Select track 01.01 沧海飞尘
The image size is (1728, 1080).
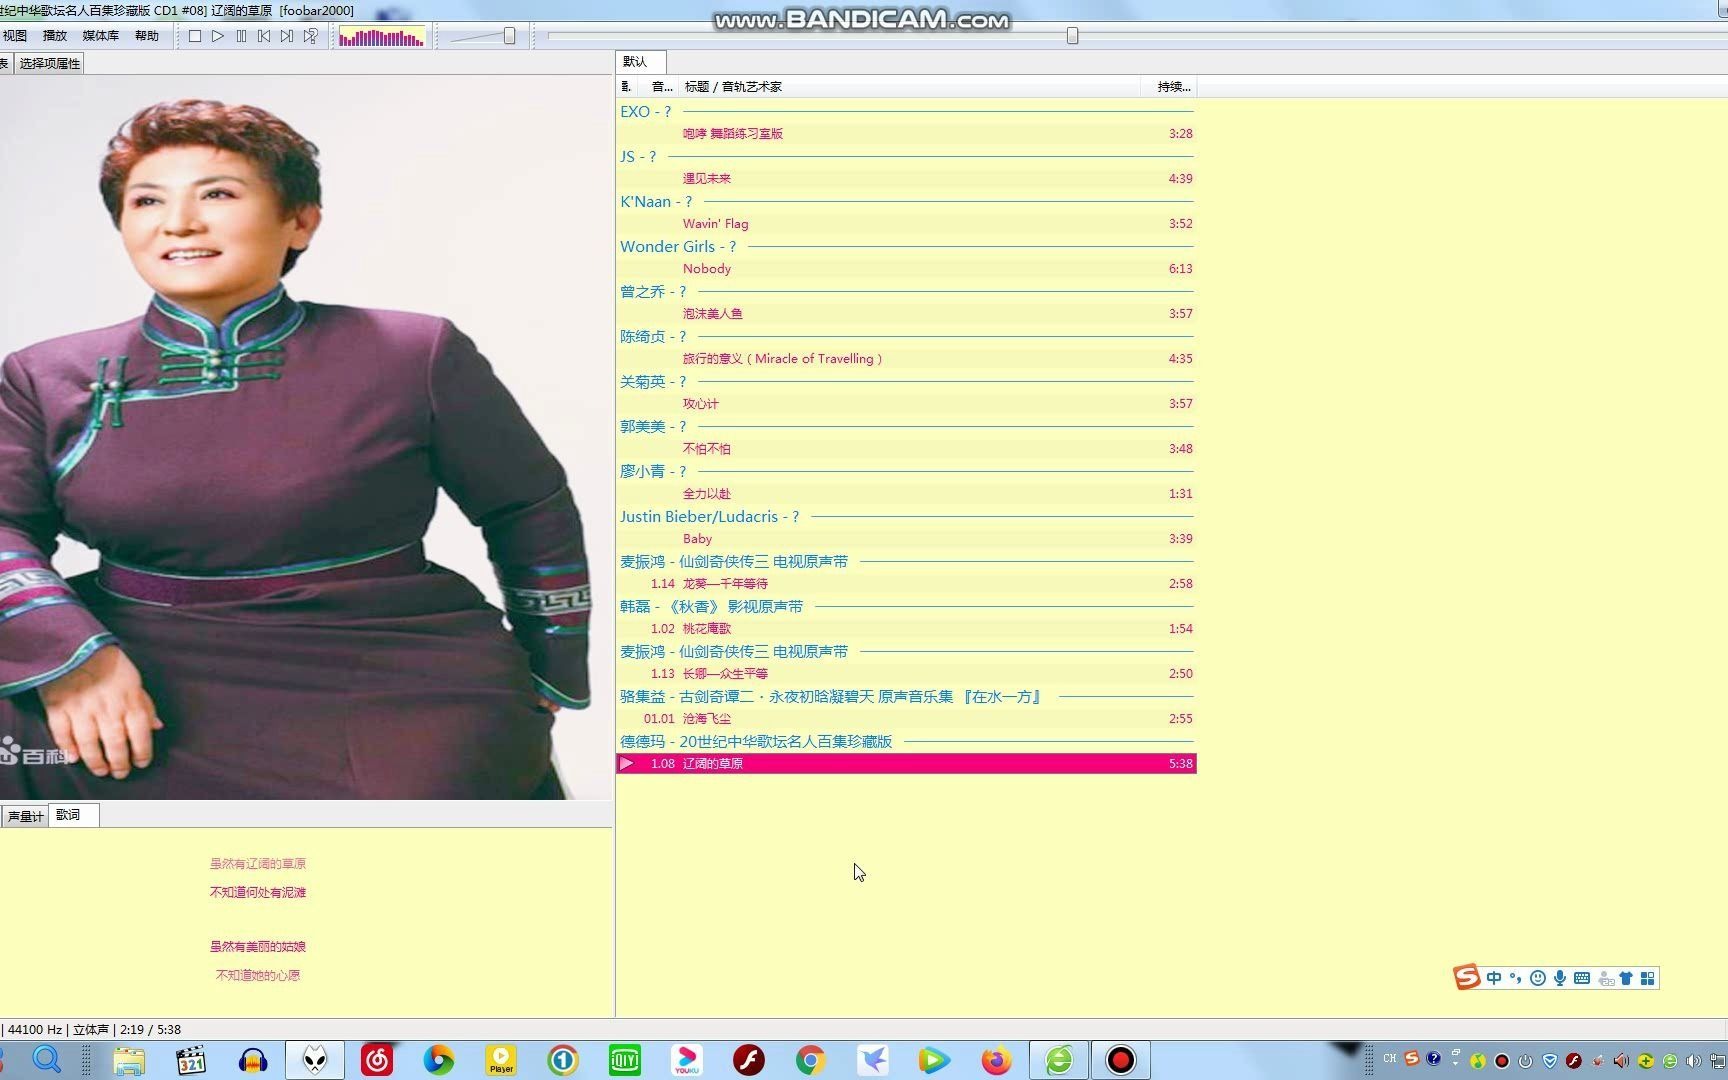[x=906, y=719]
